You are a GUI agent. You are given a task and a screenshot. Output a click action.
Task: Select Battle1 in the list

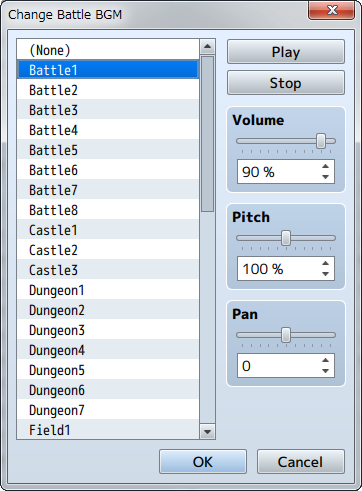[108, 70]
